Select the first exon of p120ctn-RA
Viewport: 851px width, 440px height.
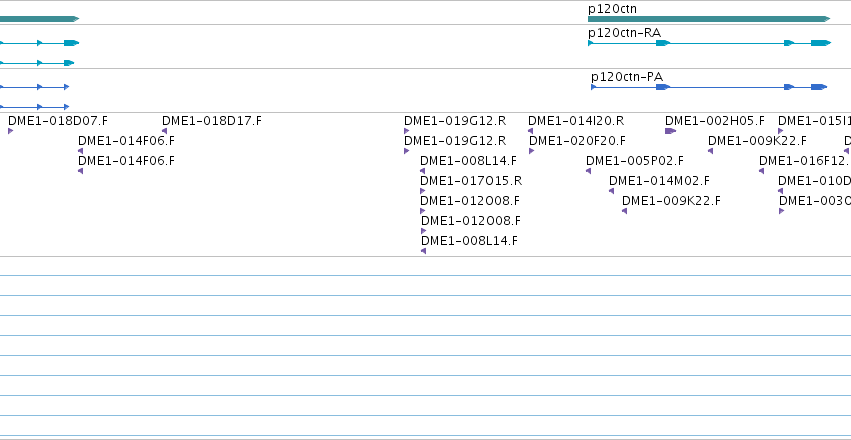tap(590, 43)
